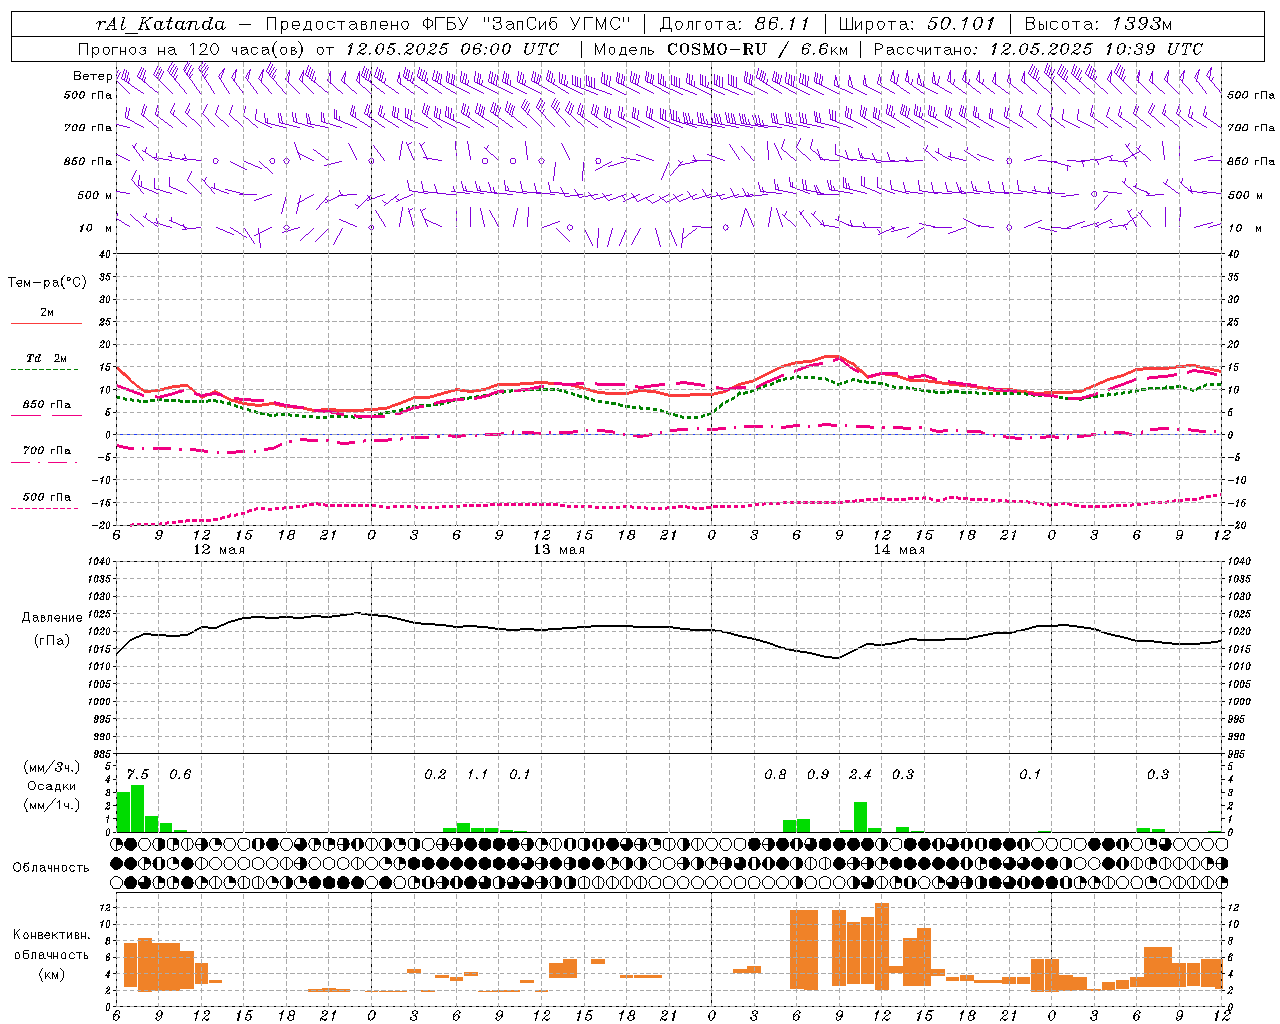The image size is (1280, 1024).
Task: Click the Ветер wind panel label
Action: (x=92, y=76)
